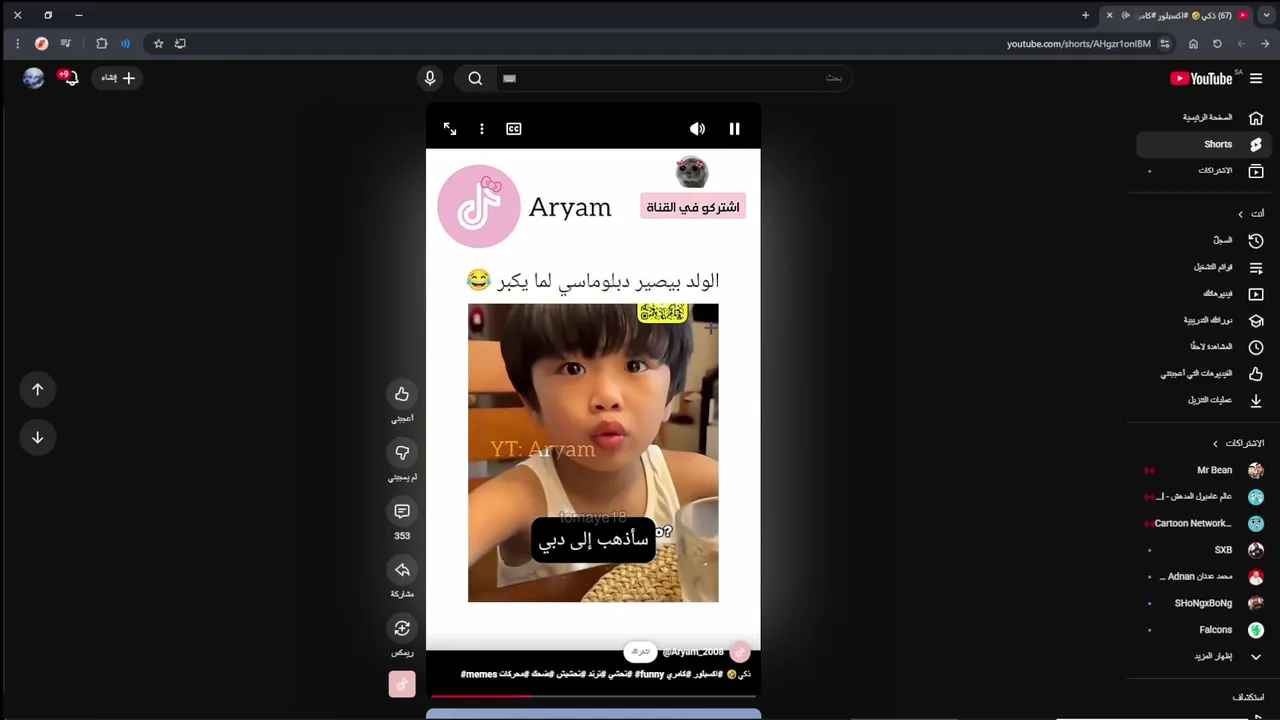
Task: Go to the previous Short (up arrow)
Action: click(37, 390)
